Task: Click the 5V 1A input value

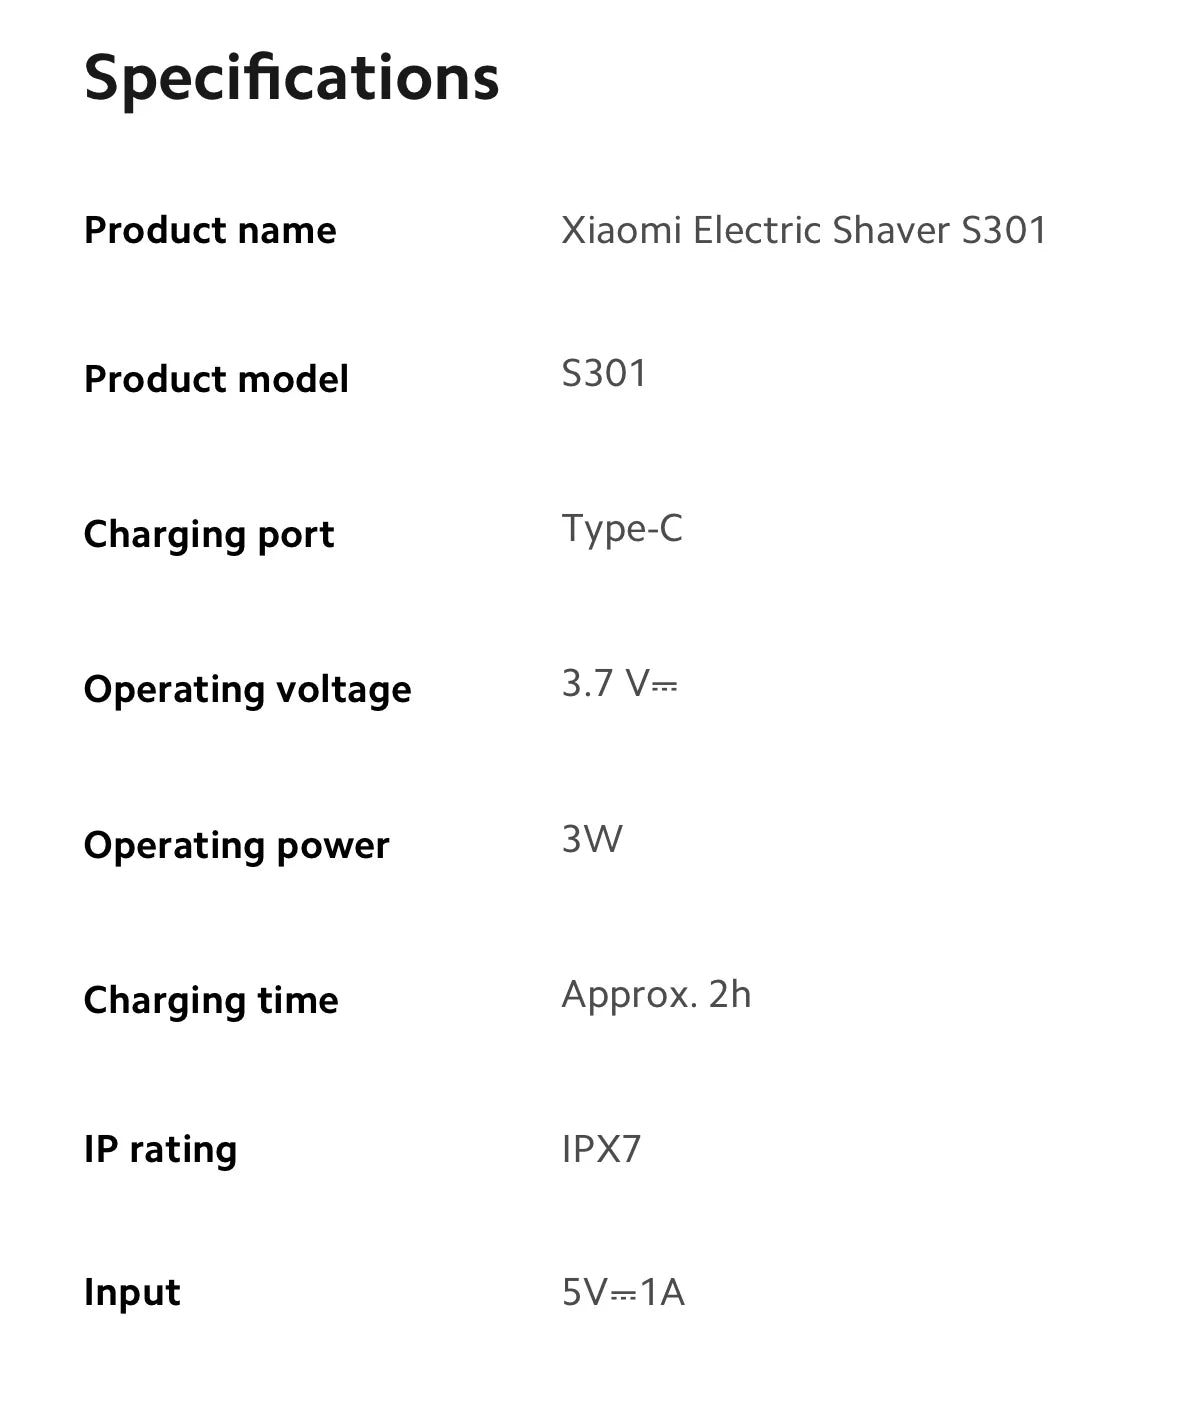Action: (x=623, y=1293)
